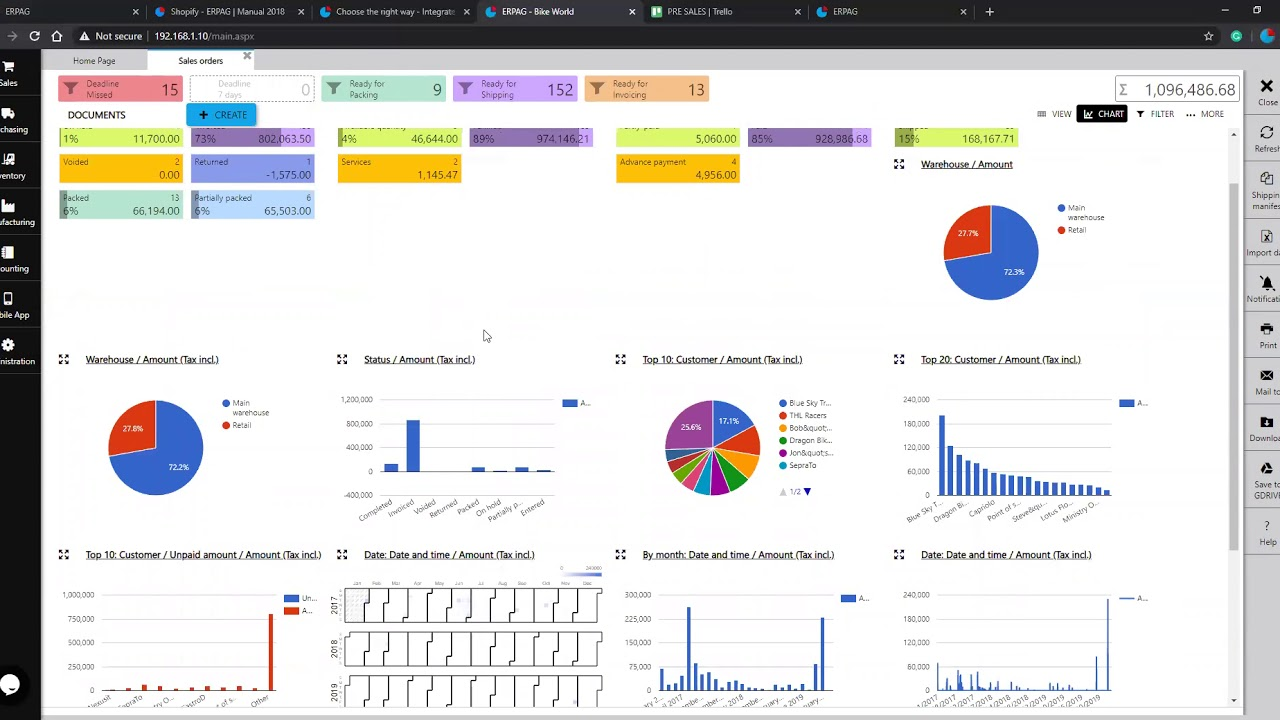Open the Status / Amount (Tax incl.) chart title
Image resolution: width=1280 pixels, height=720 pixels.
pos(419,359)
